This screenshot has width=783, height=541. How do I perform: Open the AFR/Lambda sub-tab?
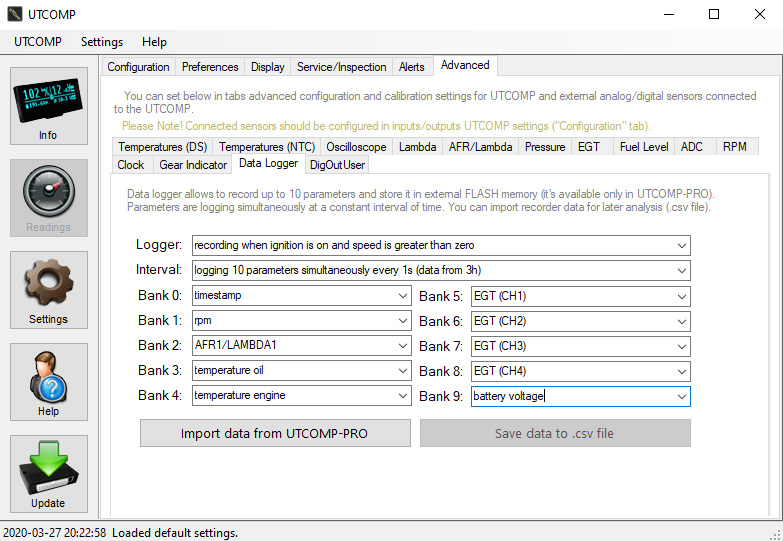480,147
